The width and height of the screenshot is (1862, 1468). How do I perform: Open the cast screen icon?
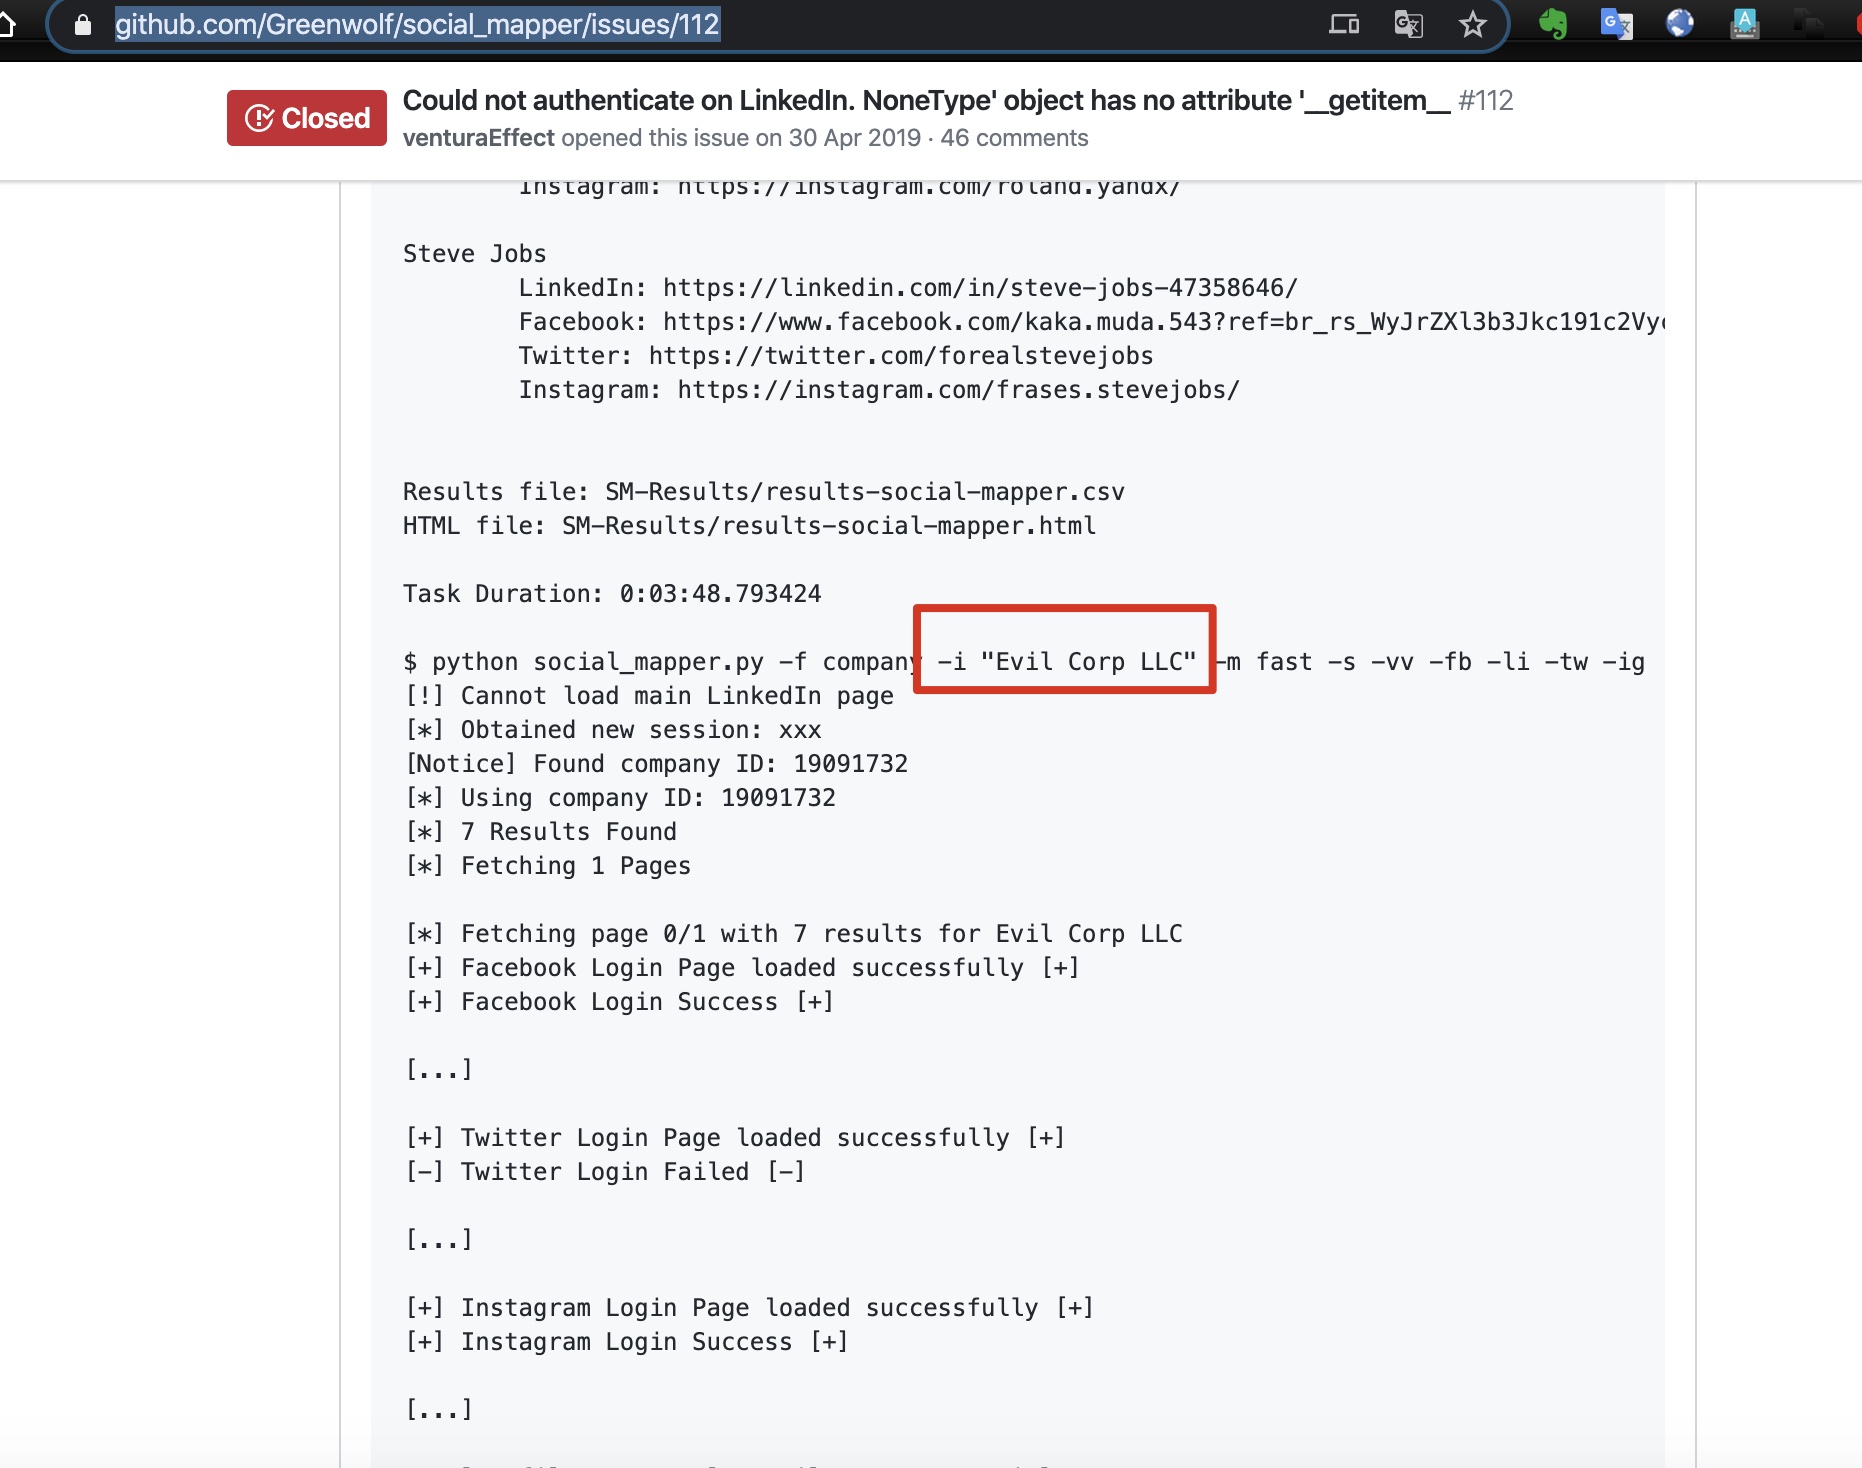click(1343, 24)
